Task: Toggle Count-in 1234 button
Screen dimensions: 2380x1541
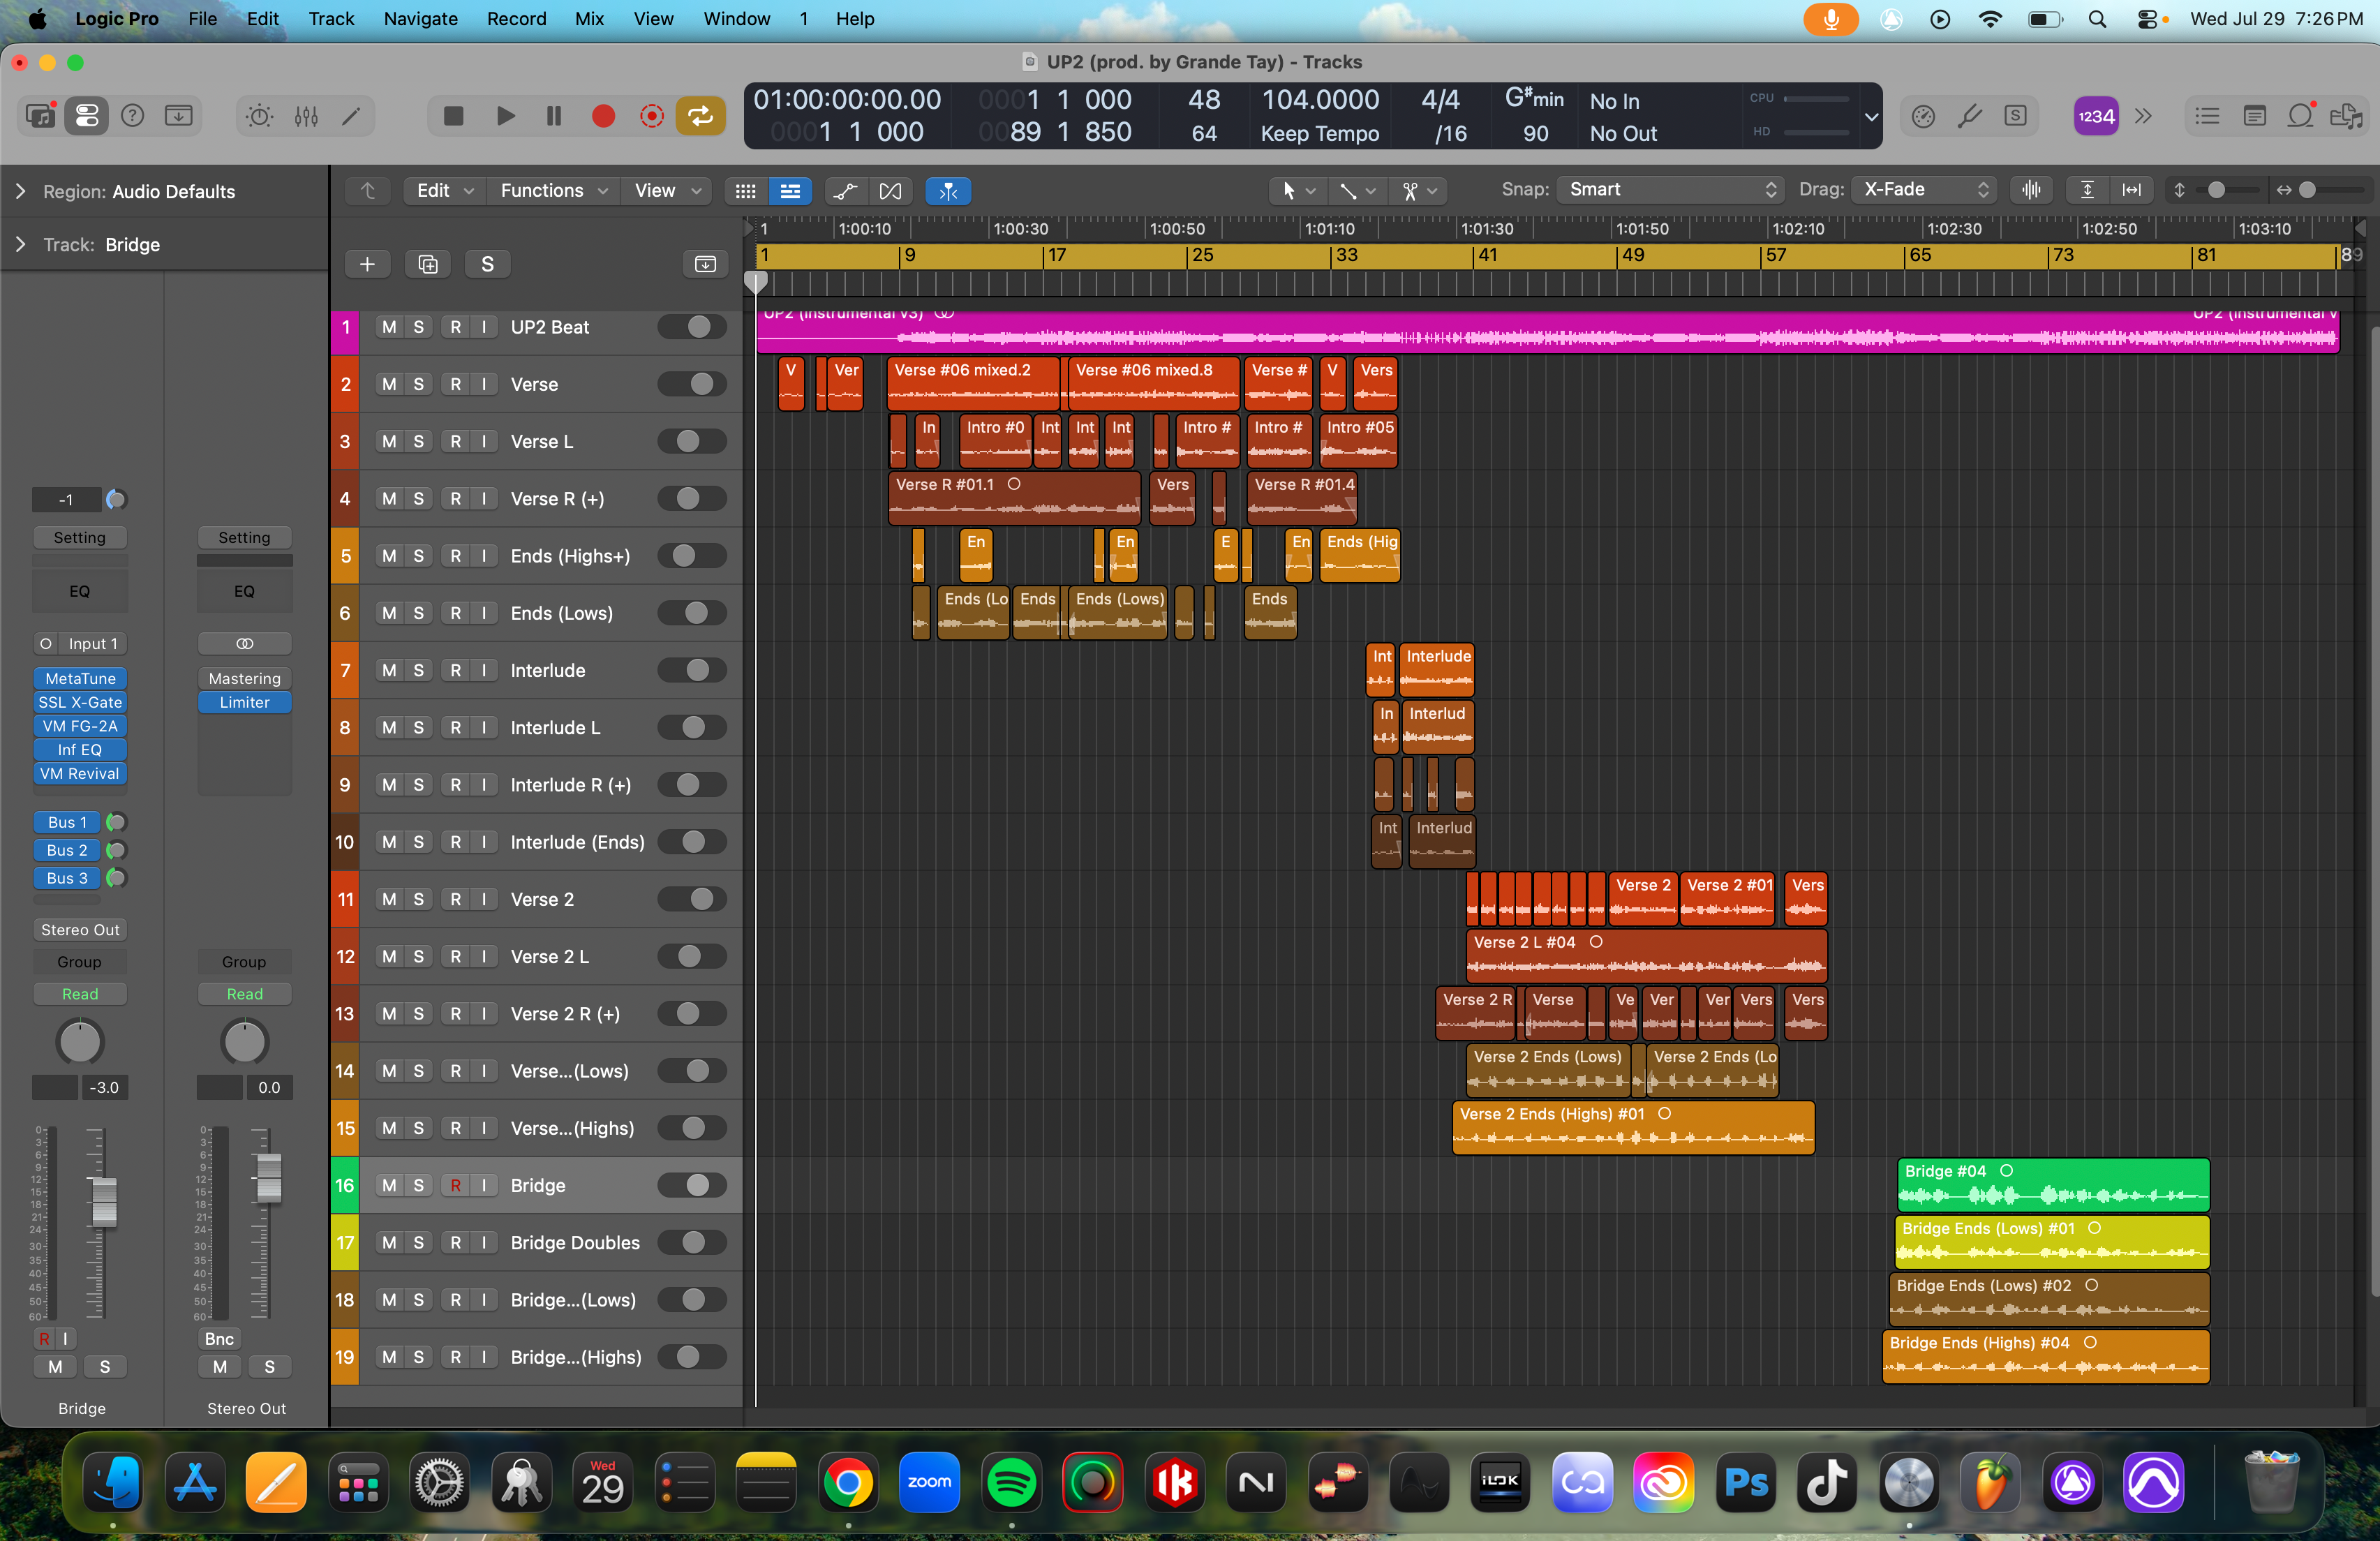Action: [2096, 116]
